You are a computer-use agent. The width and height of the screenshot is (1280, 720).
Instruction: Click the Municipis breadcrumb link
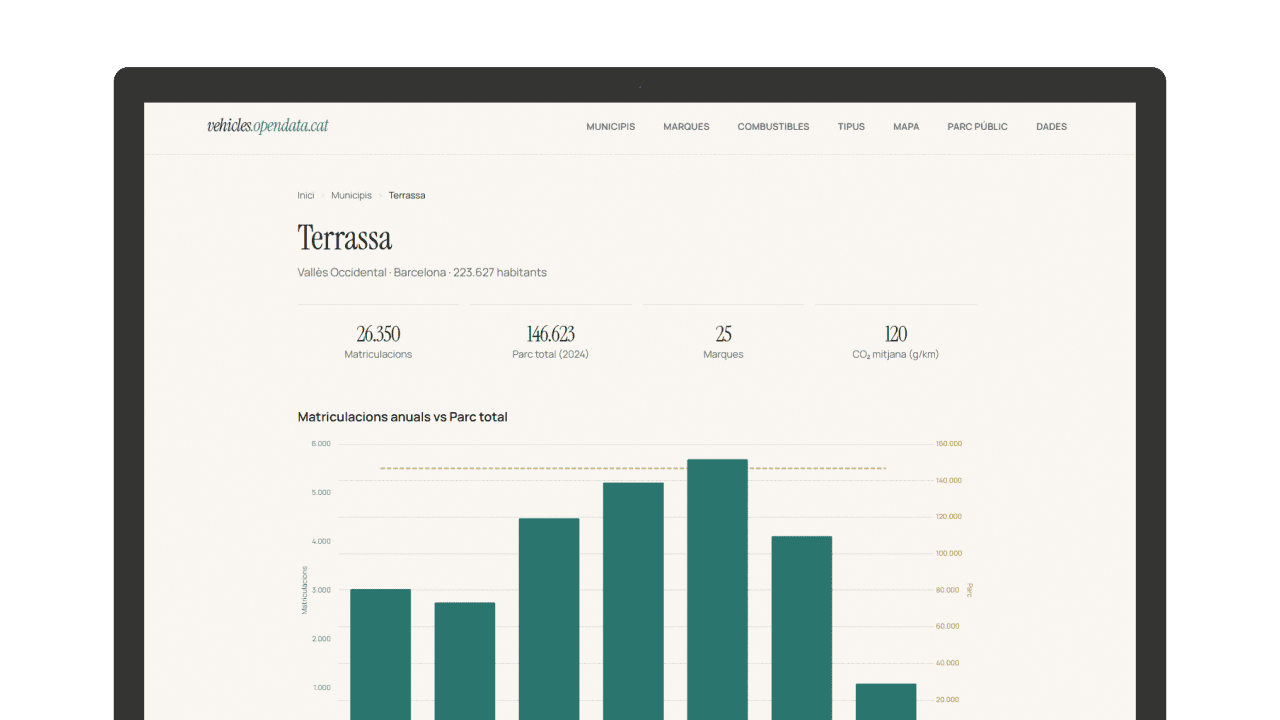[351, 195]
